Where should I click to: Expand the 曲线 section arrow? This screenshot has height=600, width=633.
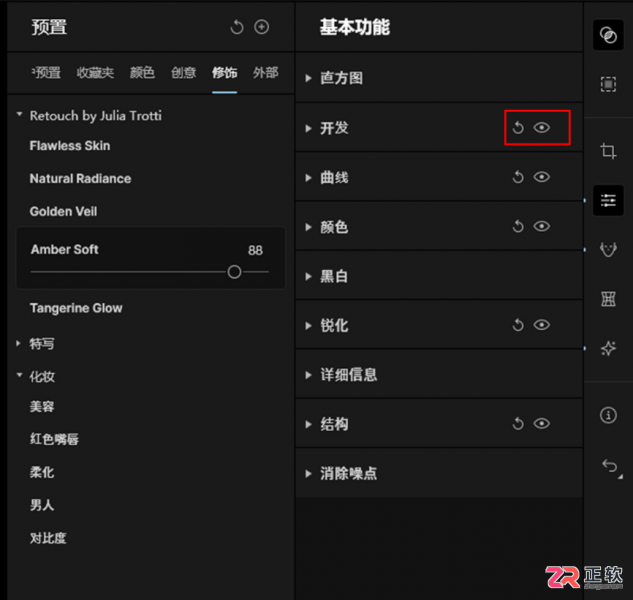point(309,178)
